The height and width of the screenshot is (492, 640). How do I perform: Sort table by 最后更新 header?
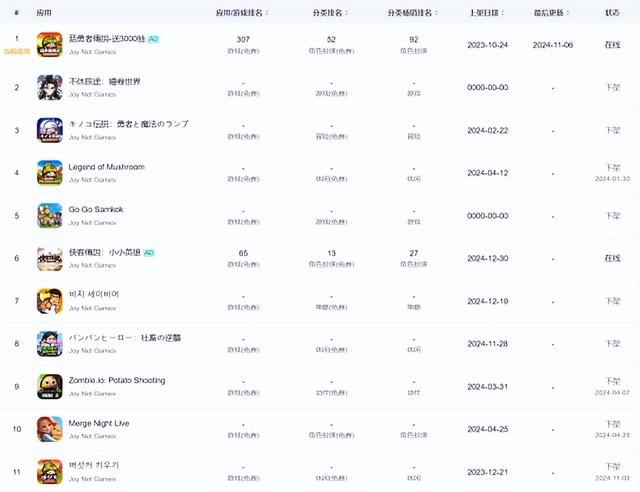coord(553,15)
